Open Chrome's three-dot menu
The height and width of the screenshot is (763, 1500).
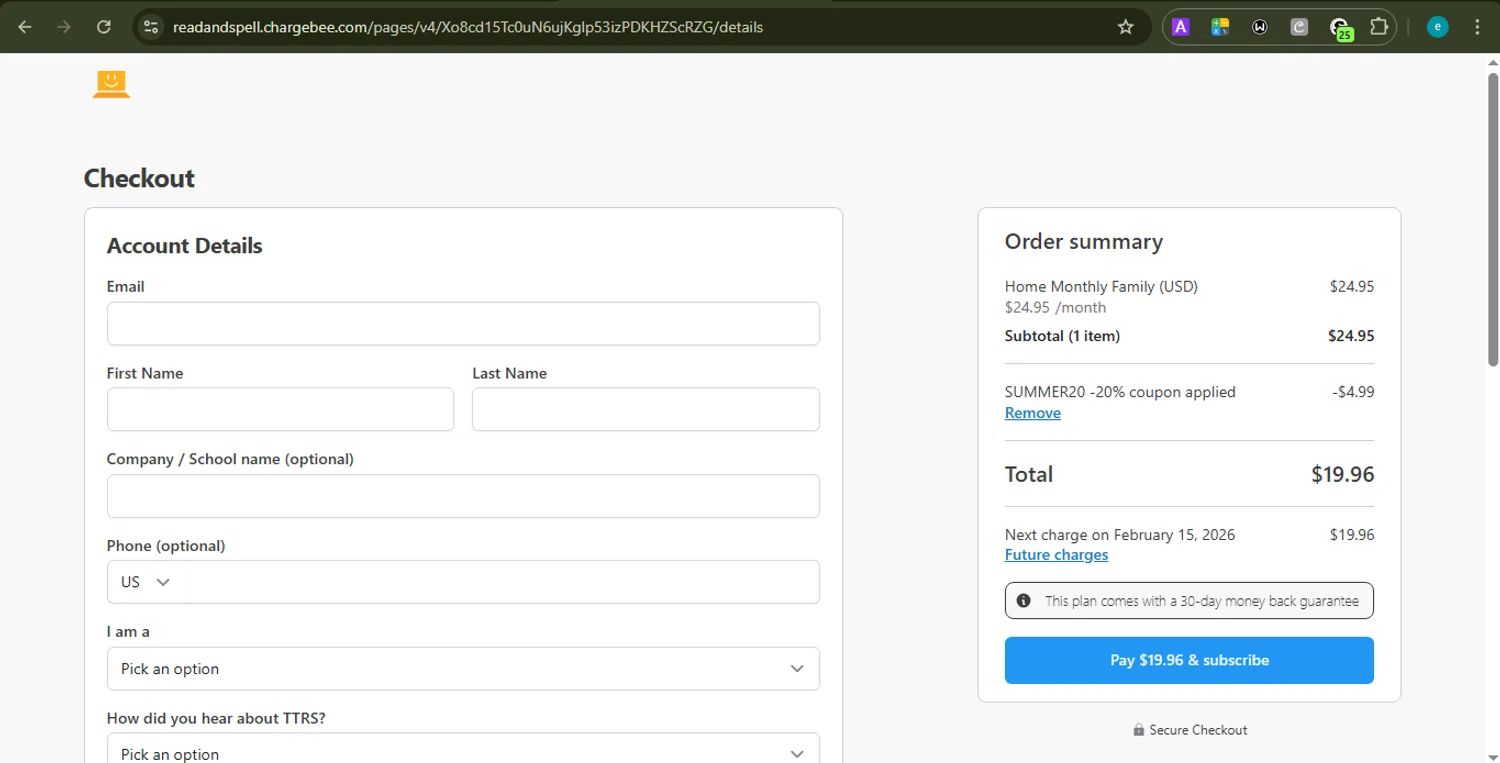(x=1477, y=27)
